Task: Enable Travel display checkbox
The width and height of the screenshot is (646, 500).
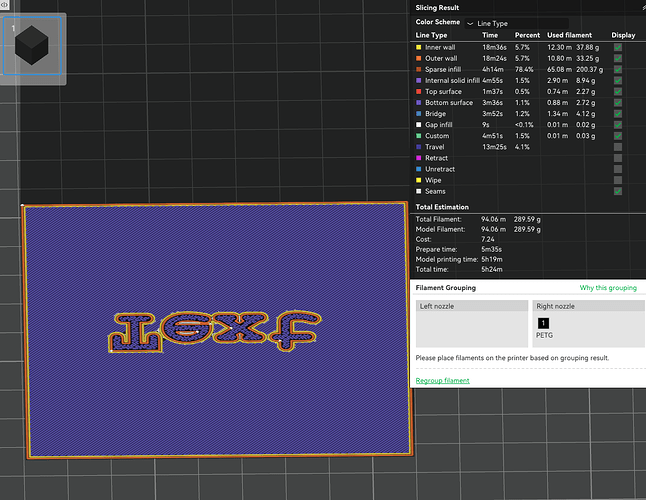Action: click(618, 147)
